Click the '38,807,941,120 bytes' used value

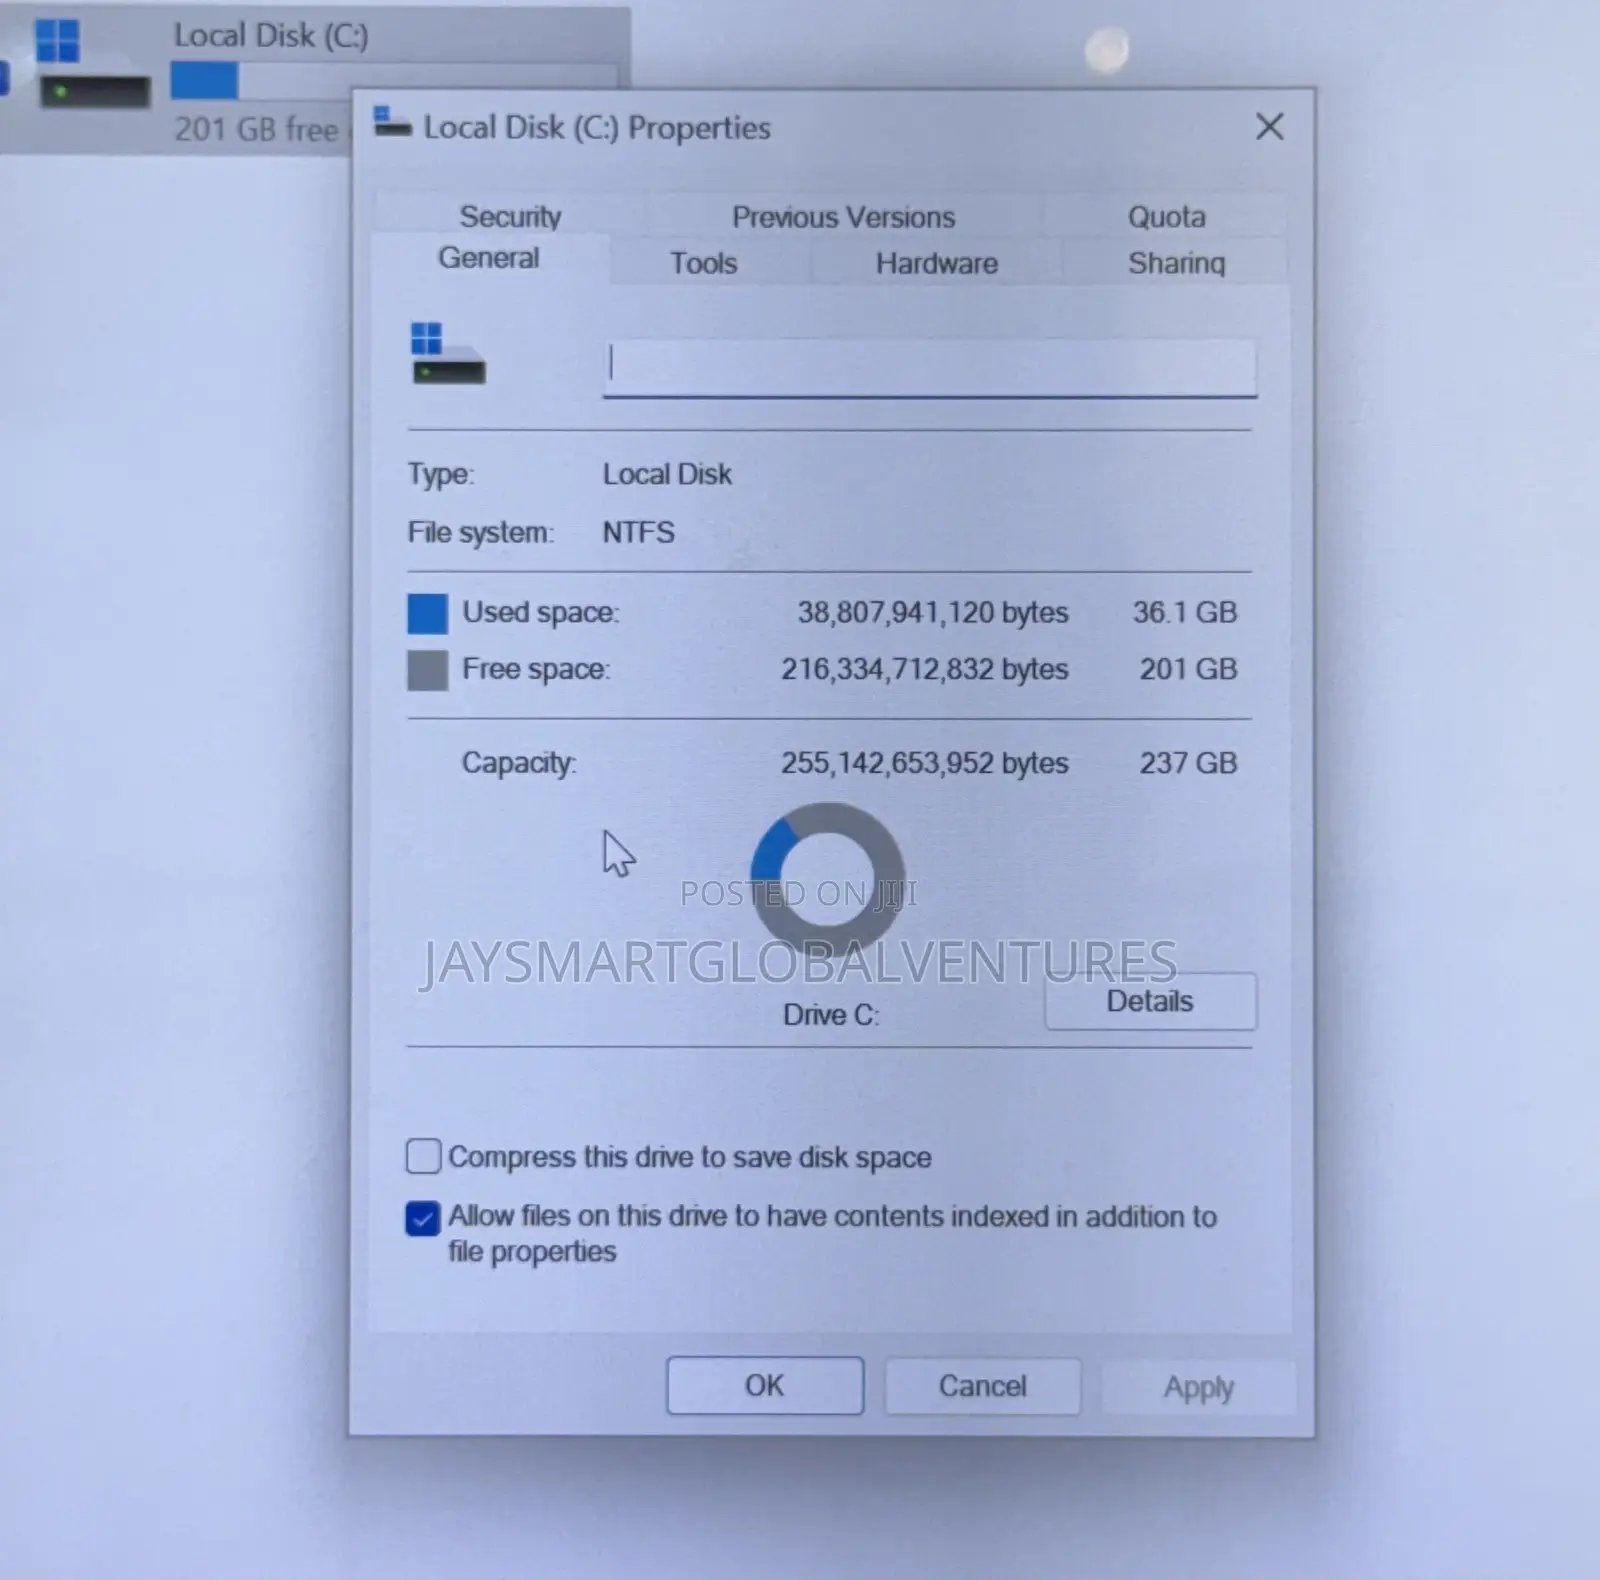tap(932, 612)
